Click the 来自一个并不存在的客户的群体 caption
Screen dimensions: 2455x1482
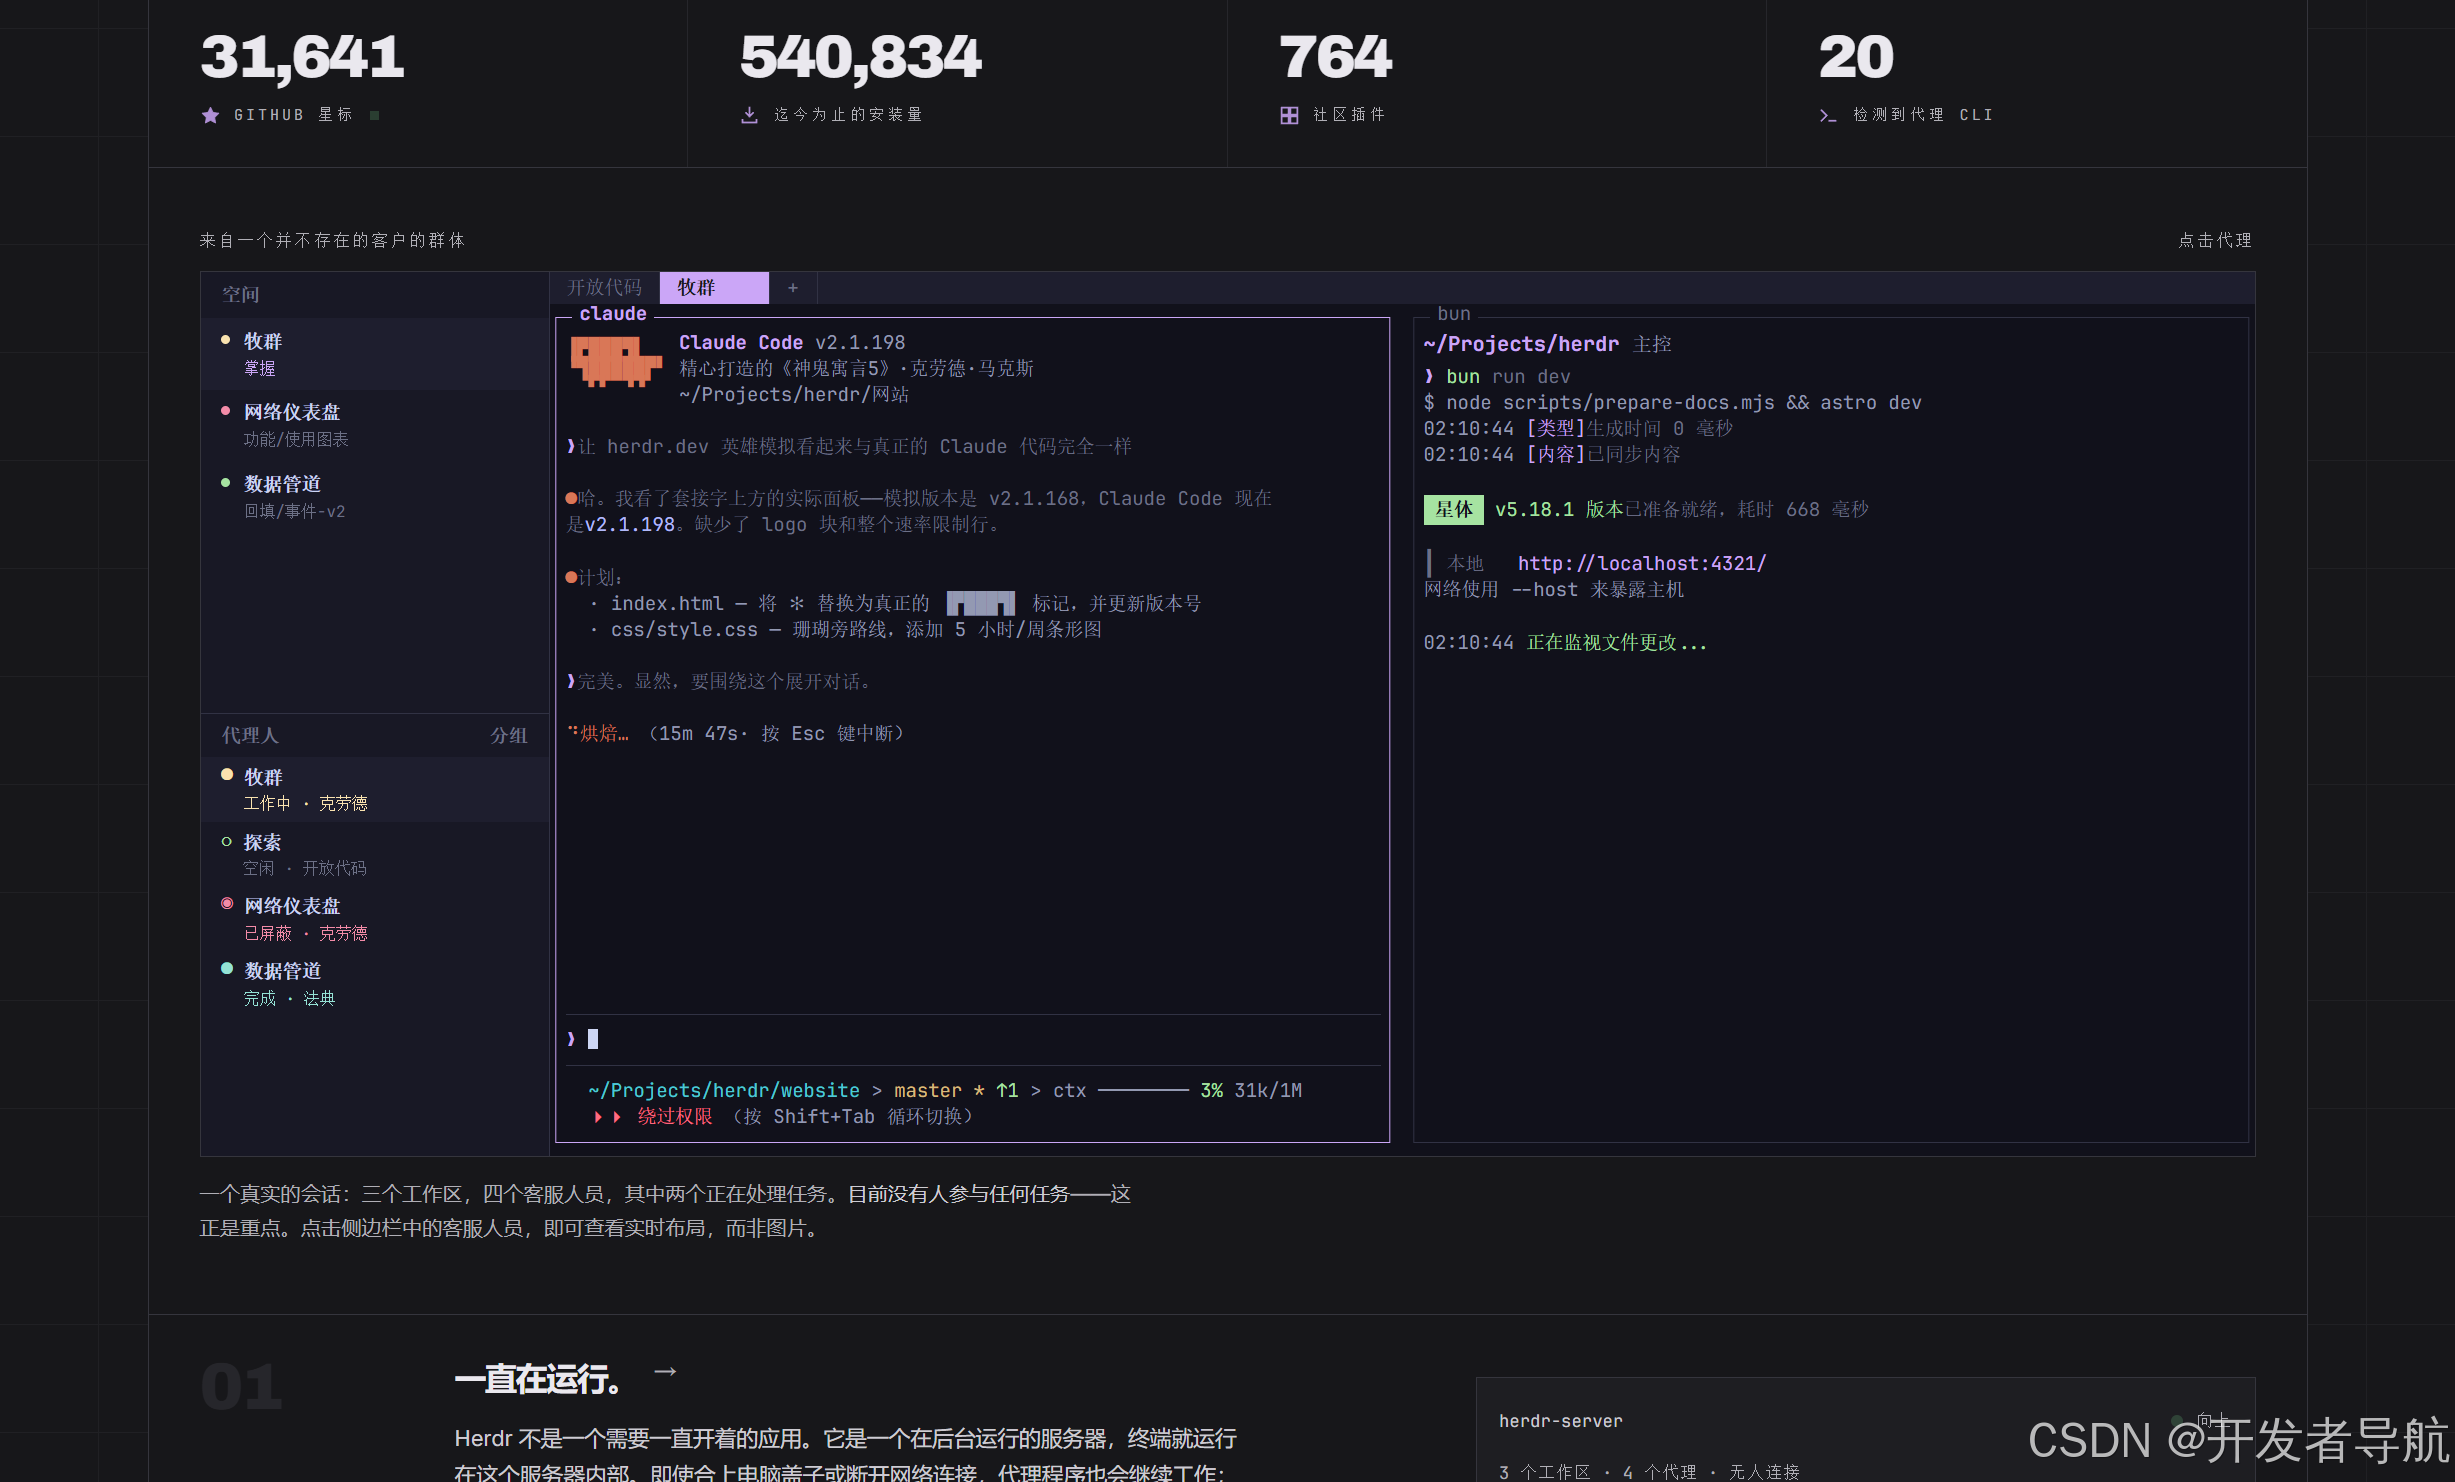point(332,240)
